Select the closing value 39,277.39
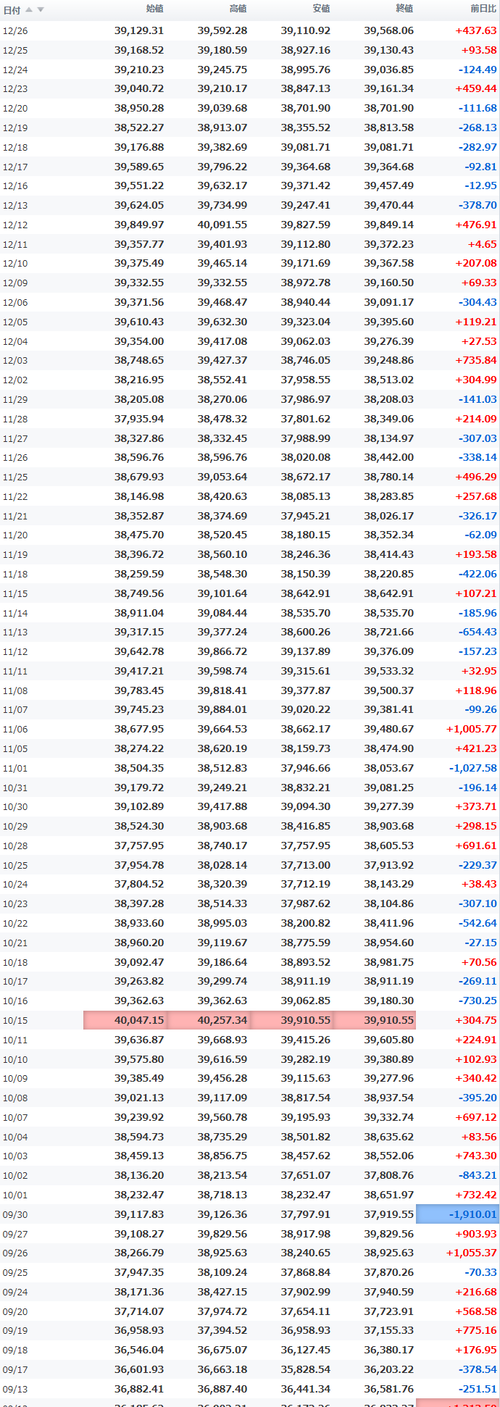This screenshot has width=500, height=1407. (388, 807)
